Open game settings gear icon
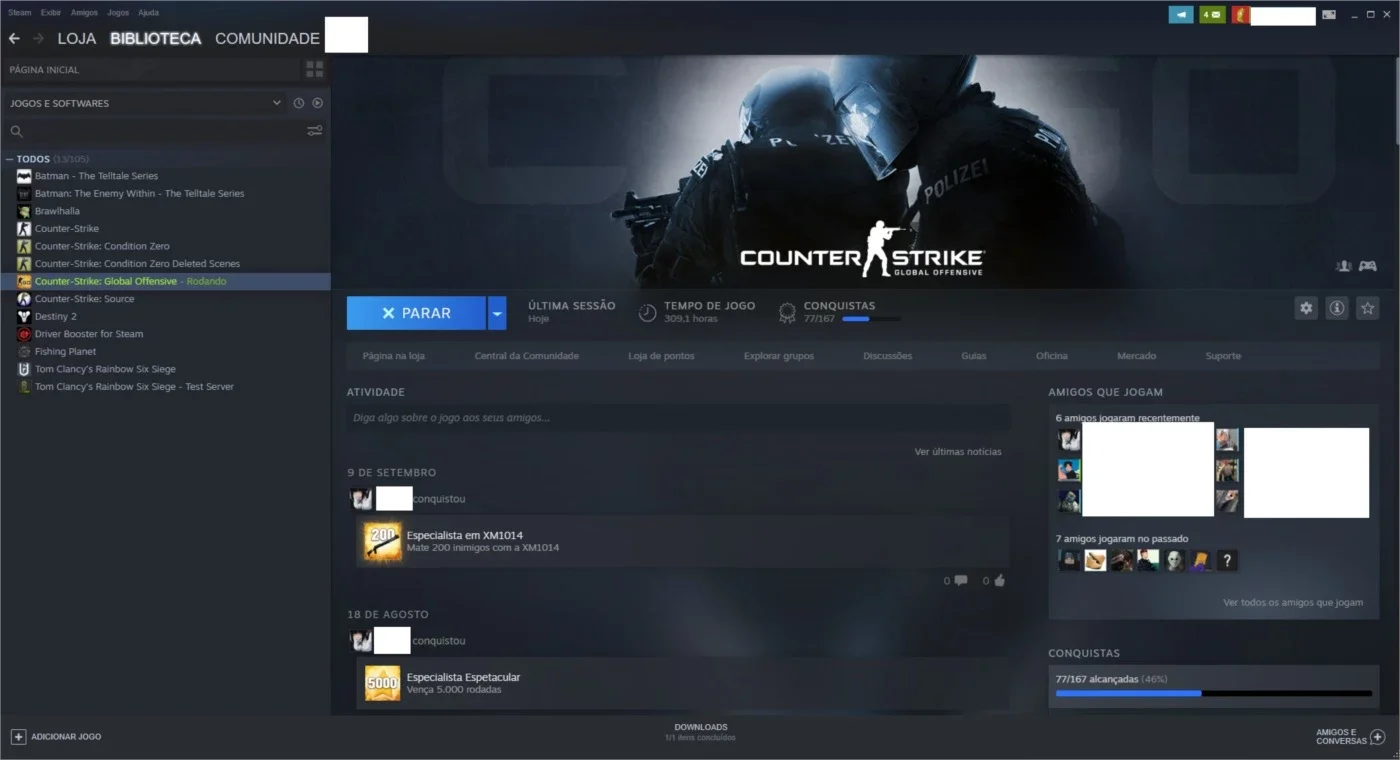This screenshot has width=1400, height=760. pos(1305,308)
